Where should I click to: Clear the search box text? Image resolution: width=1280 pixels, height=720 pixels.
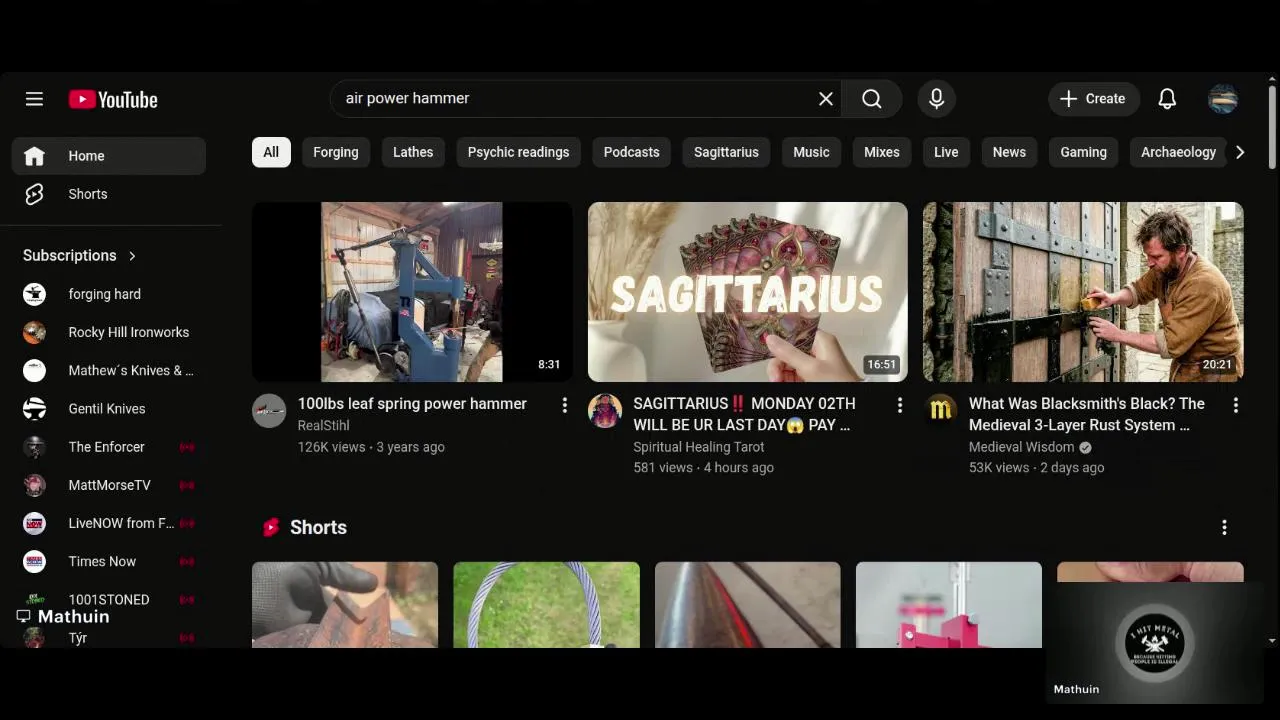coord(826,99)
